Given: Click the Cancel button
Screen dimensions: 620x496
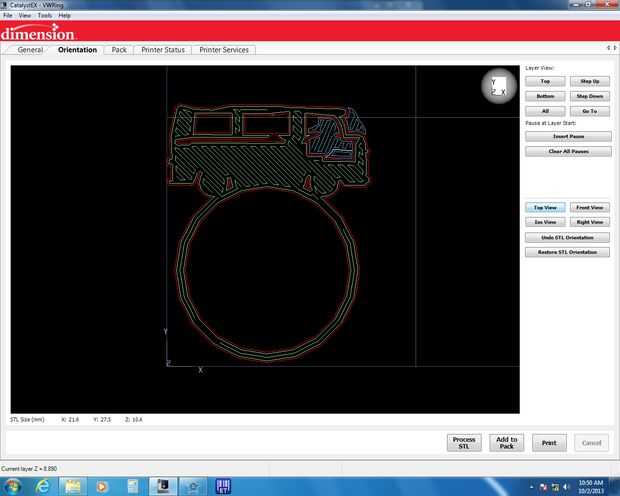Looking at the screenshot, I should [592, 443].
